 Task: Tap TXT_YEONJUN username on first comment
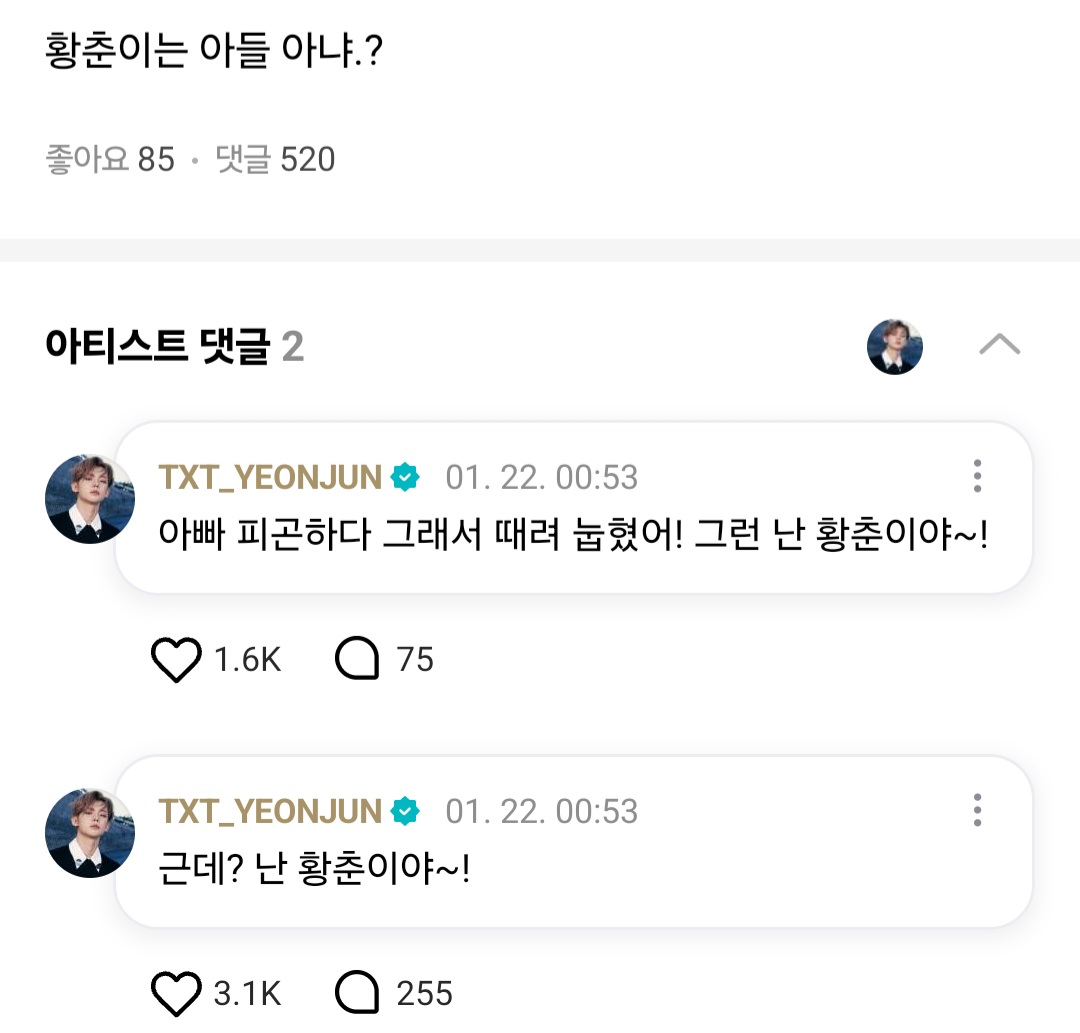pos(270,477)
